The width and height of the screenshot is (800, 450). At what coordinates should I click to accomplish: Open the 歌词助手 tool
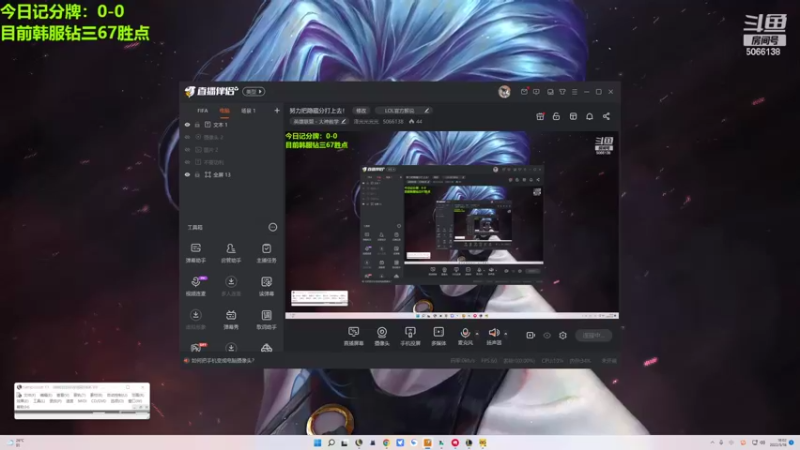[x=266, y=319]
